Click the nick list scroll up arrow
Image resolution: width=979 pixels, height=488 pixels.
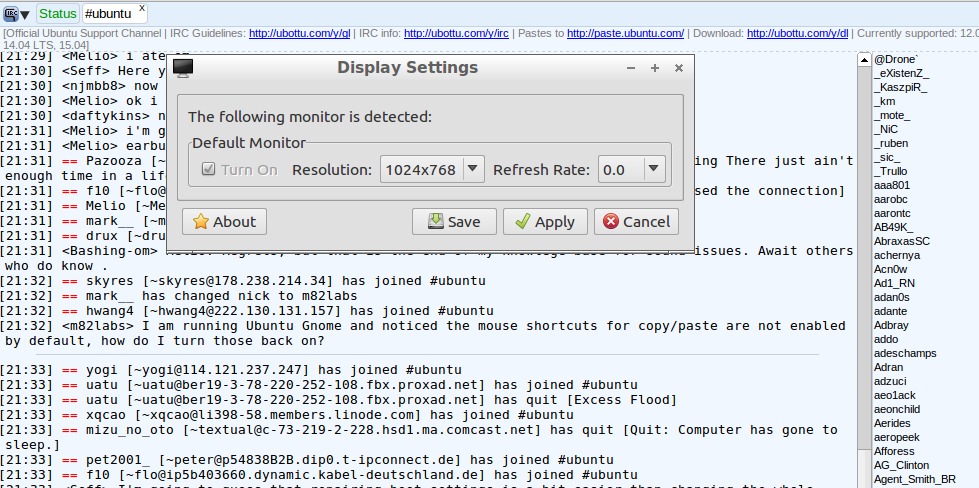(x=864, y=60)
